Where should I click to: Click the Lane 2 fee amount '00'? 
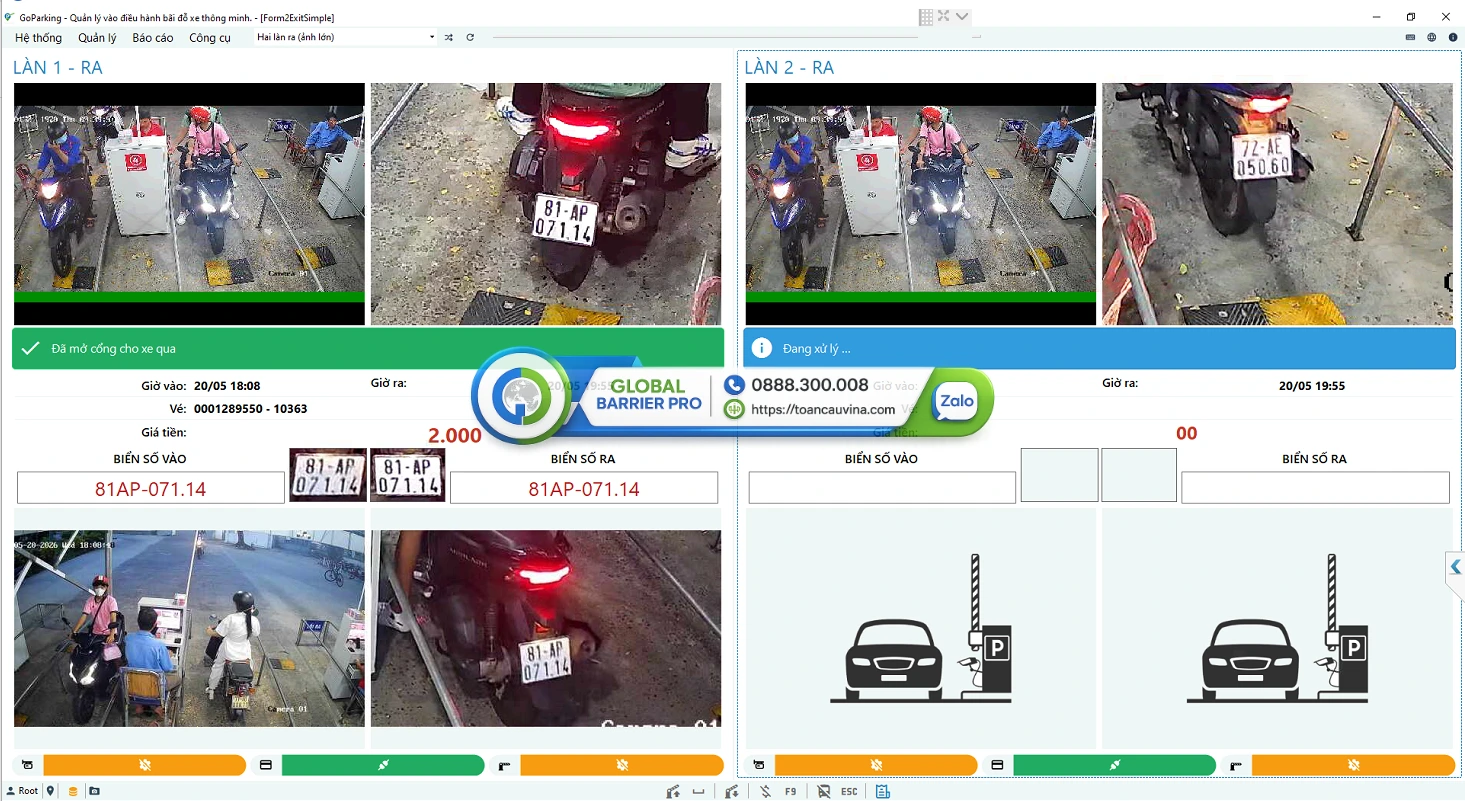click(x=1186, y=434)
